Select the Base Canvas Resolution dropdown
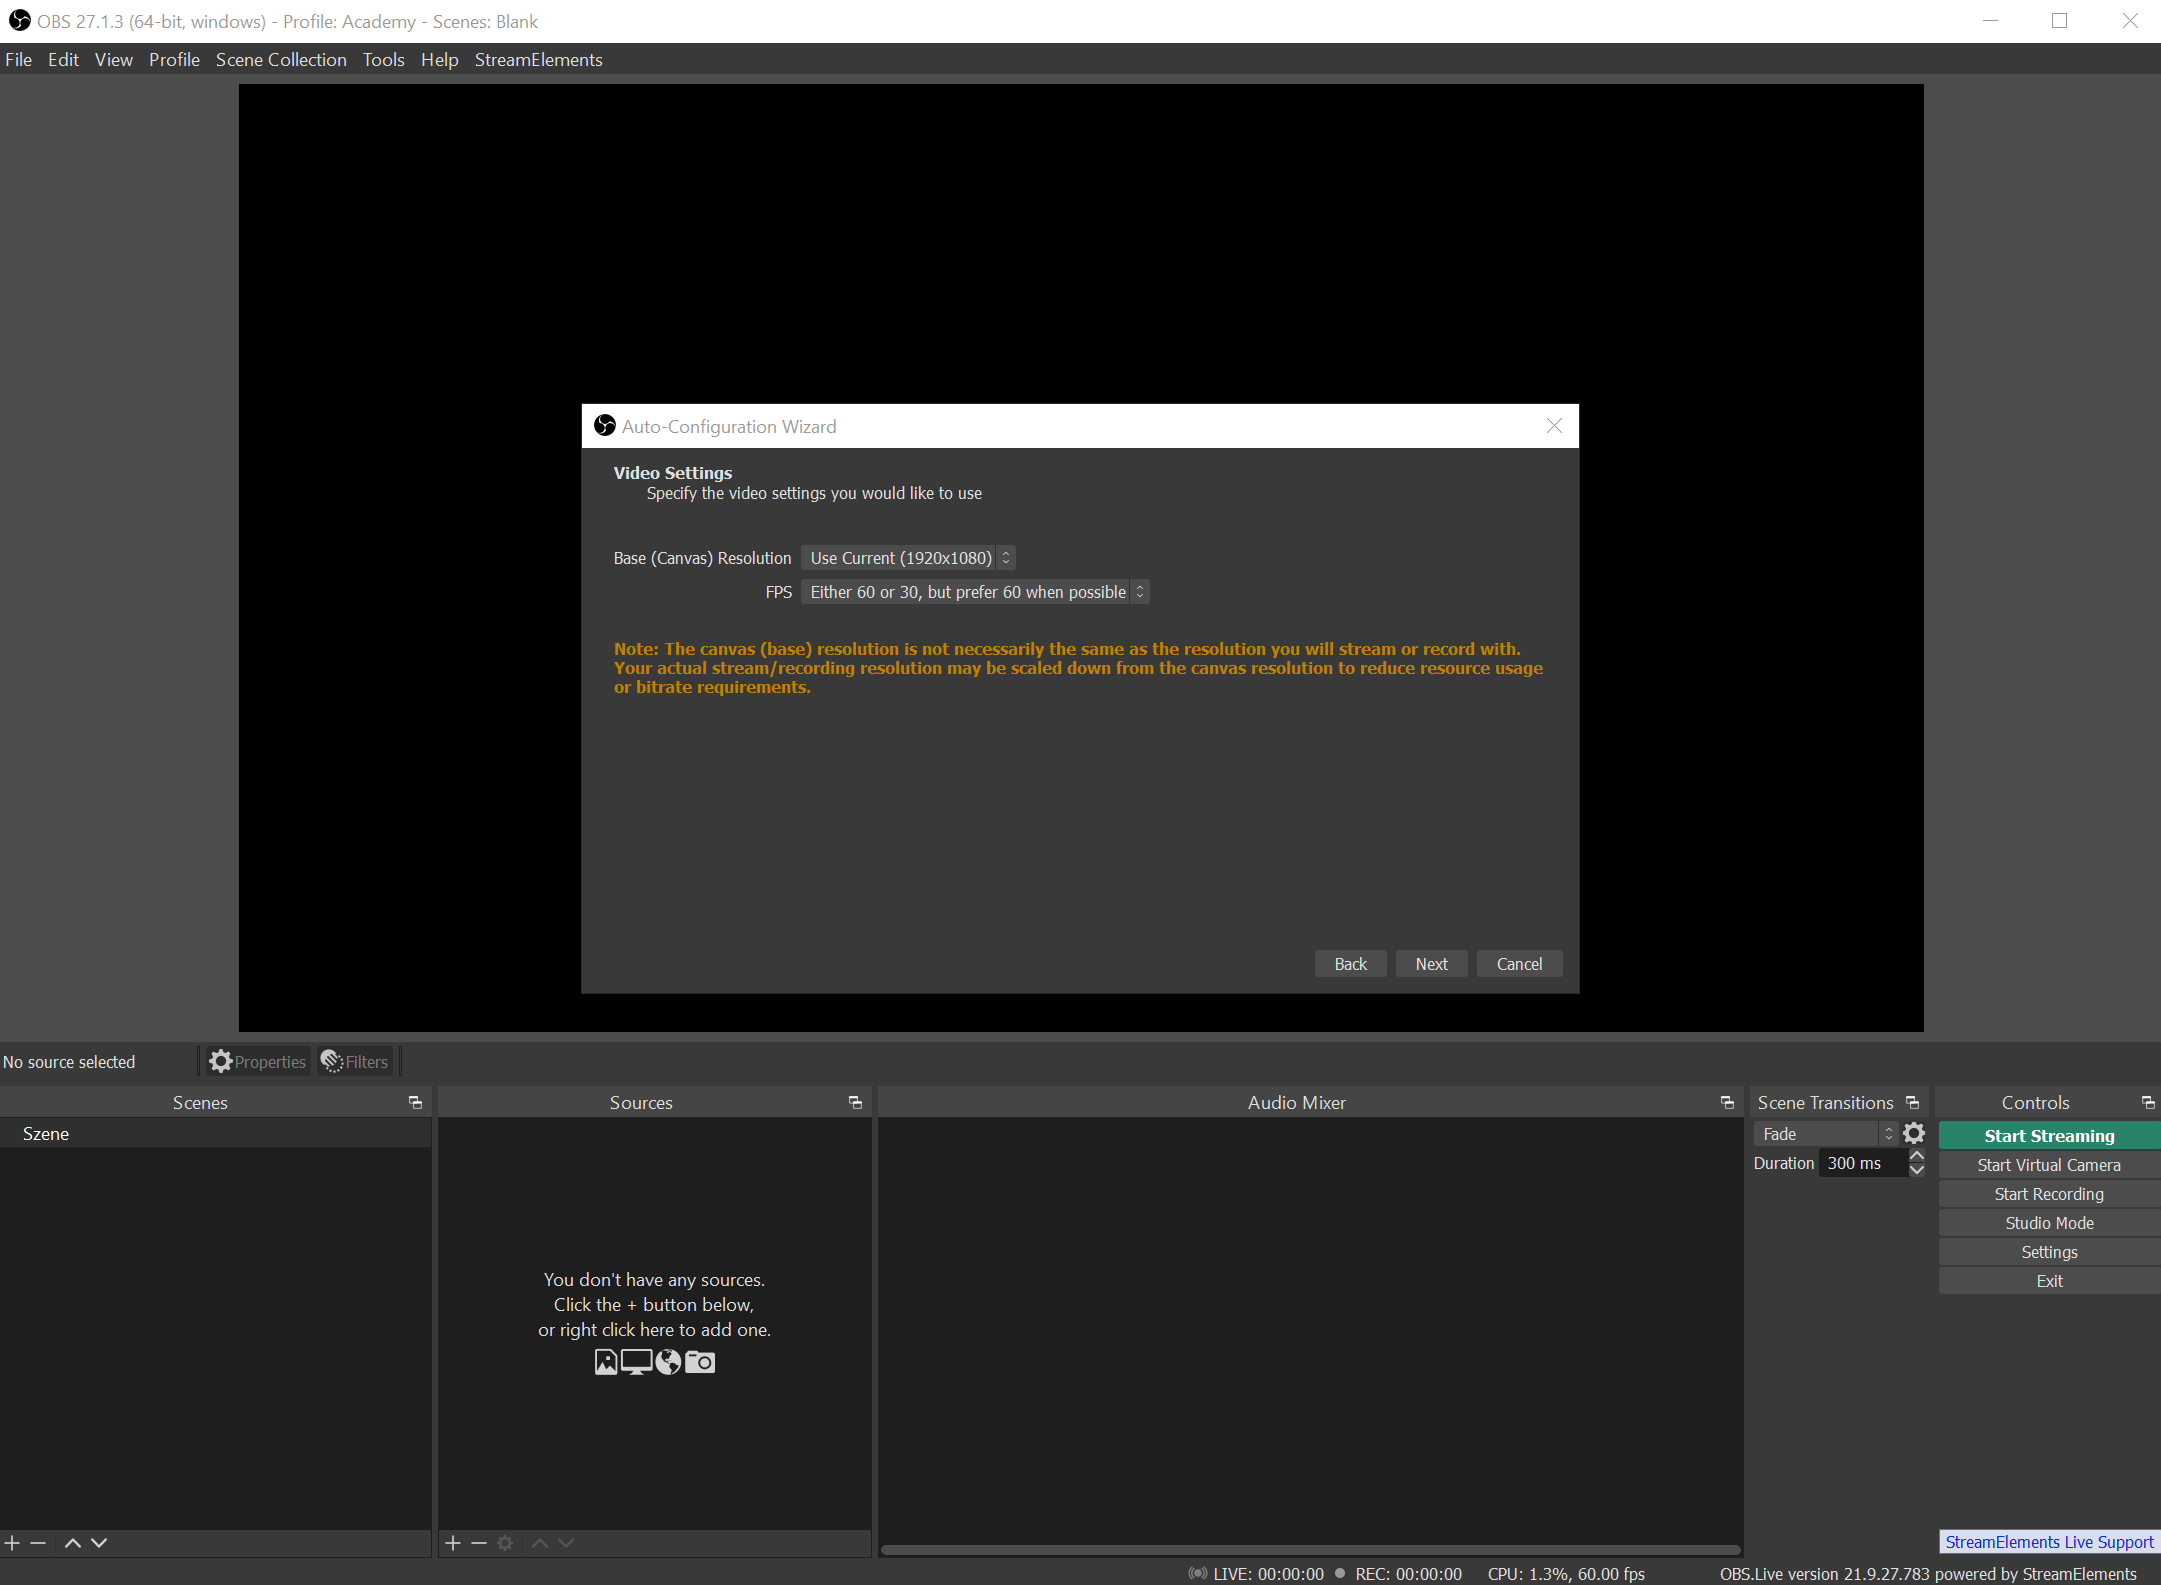2161x1585 pixels. [x=908, y=557]
